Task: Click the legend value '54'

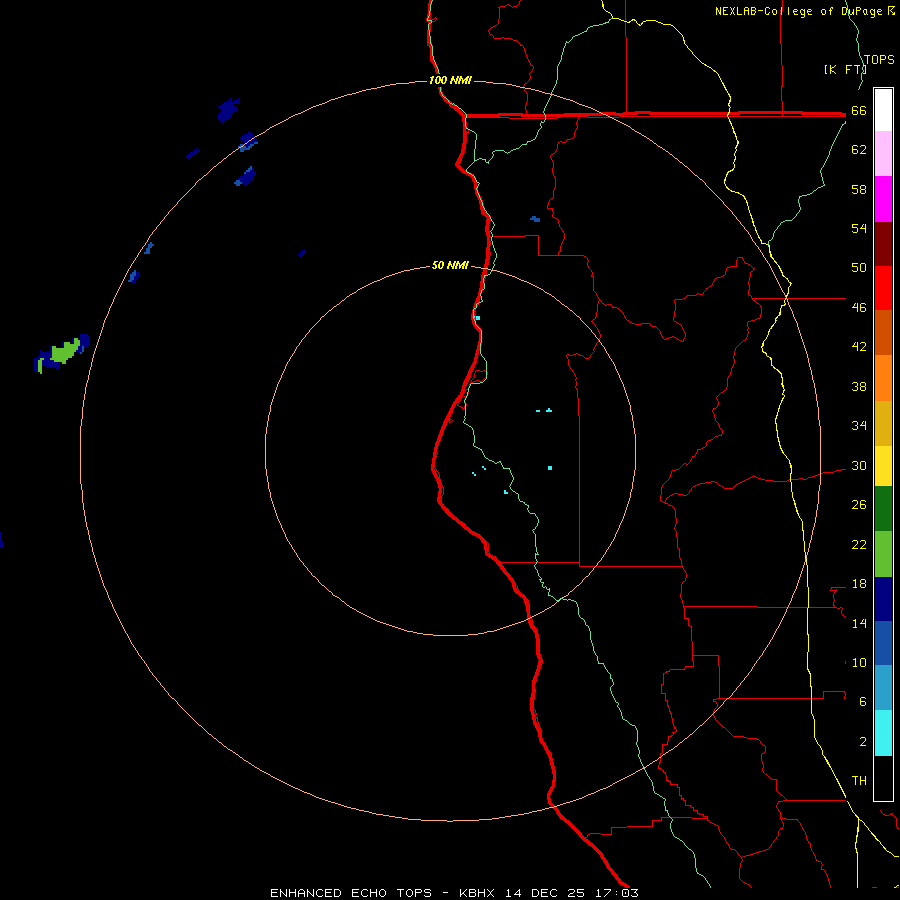Action: click(x=859, y=228)
